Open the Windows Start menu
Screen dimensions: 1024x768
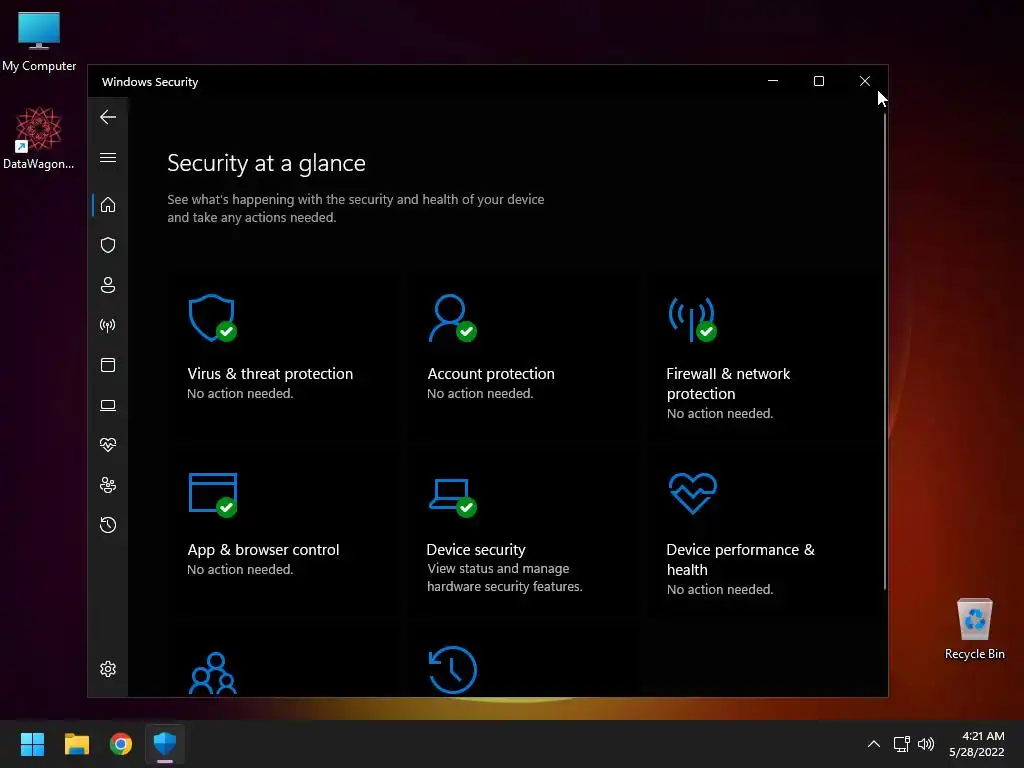(32, 744)
